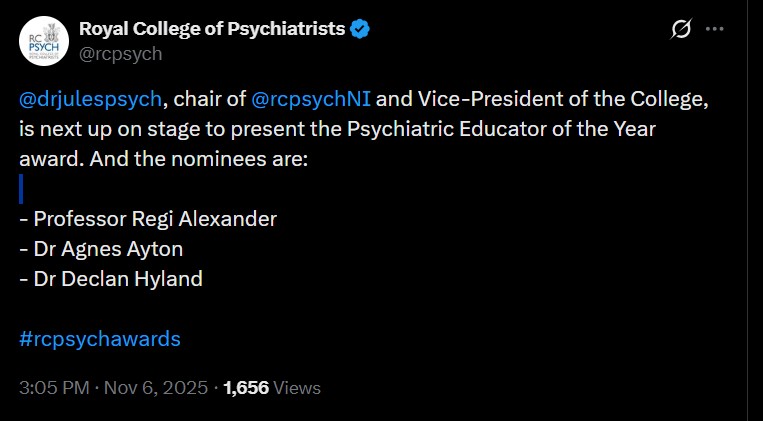Click the text is next up on stage
The image size is (763, 421).
pyautogui.click(x=107, y=129)
